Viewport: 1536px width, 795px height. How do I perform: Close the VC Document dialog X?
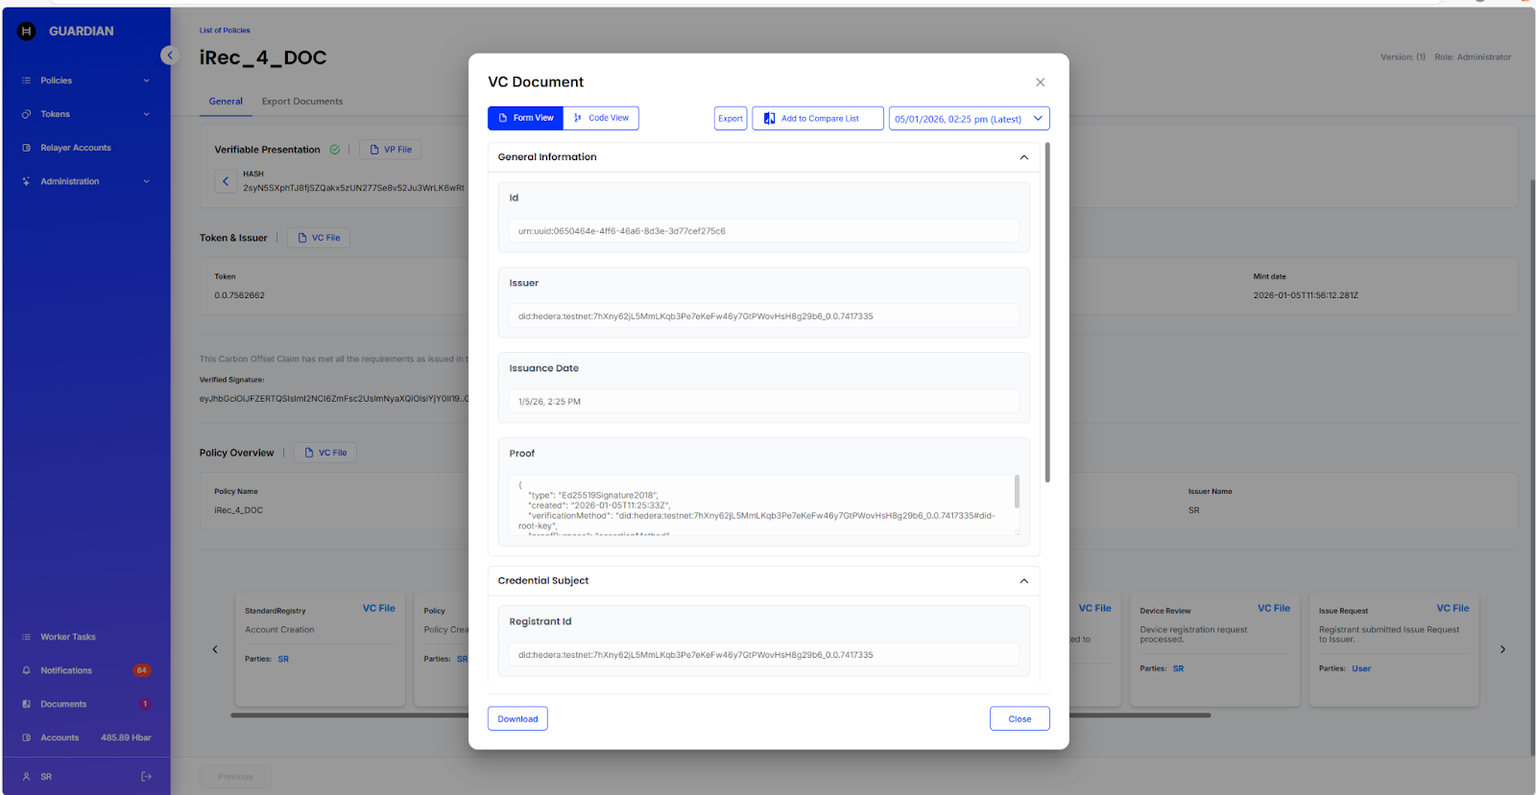[x=1040, y=82]
